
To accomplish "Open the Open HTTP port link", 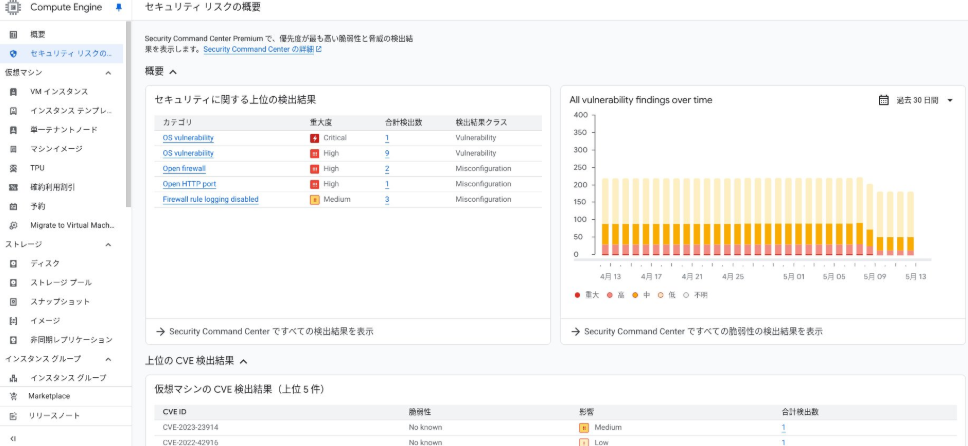I will click(x=190, y=184).
